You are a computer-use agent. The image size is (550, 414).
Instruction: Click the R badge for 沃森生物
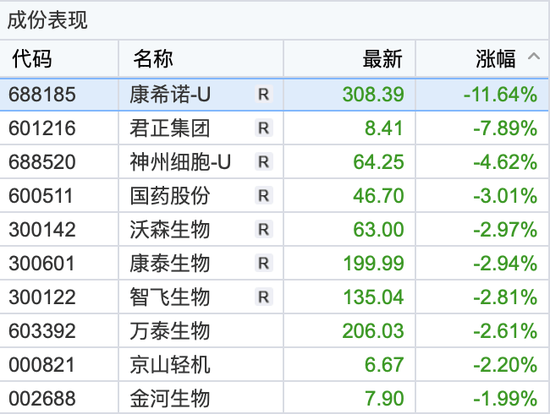click(264, 230)
